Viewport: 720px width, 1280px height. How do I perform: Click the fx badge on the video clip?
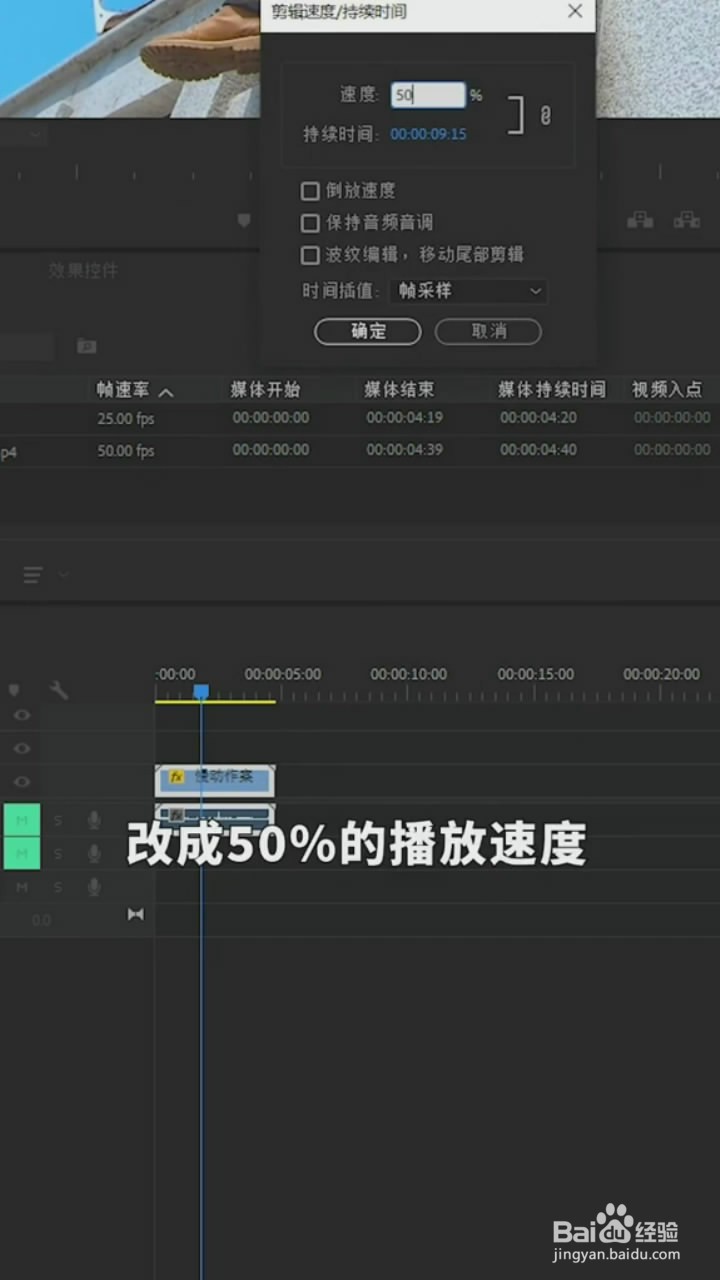(x=177, y=776)
